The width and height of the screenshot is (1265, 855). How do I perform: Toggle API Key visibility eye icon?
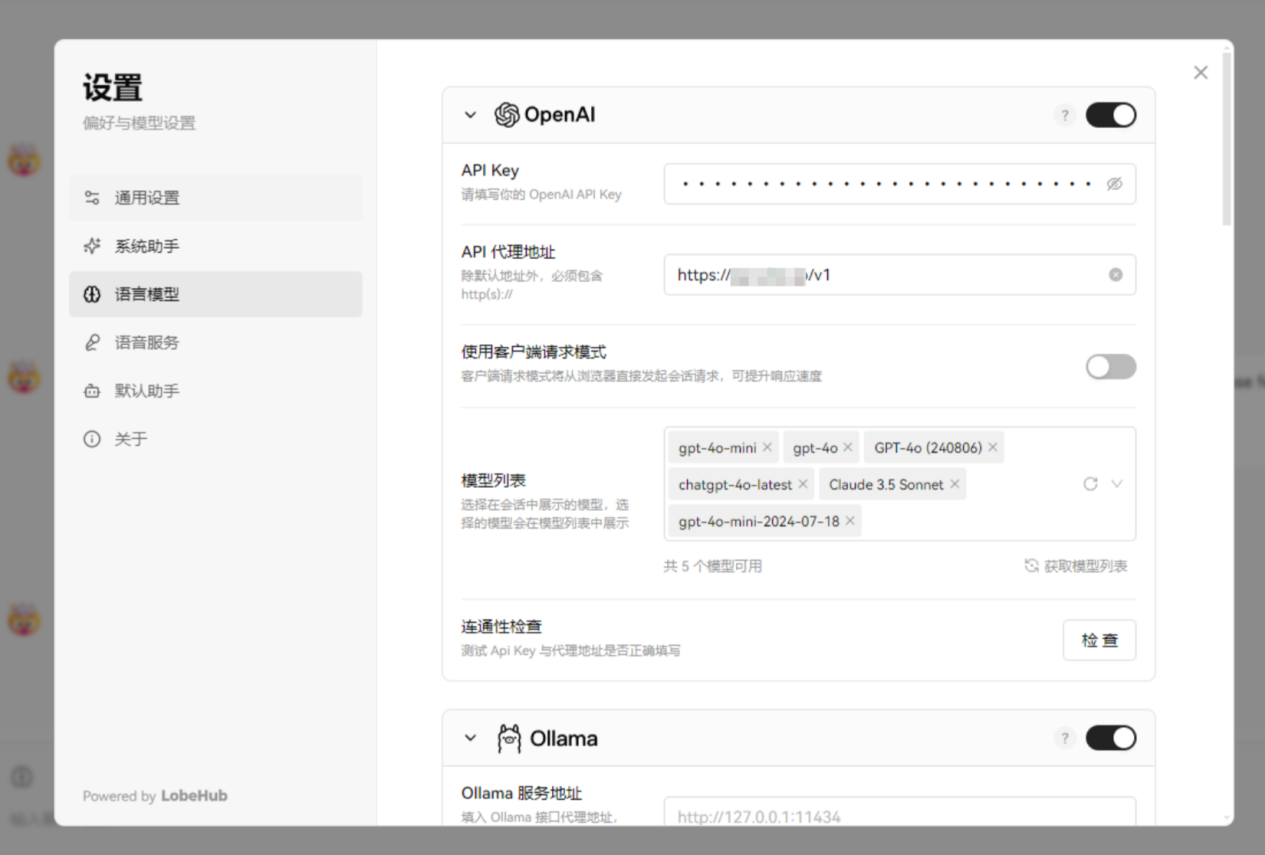click(x=1114, y=184)
